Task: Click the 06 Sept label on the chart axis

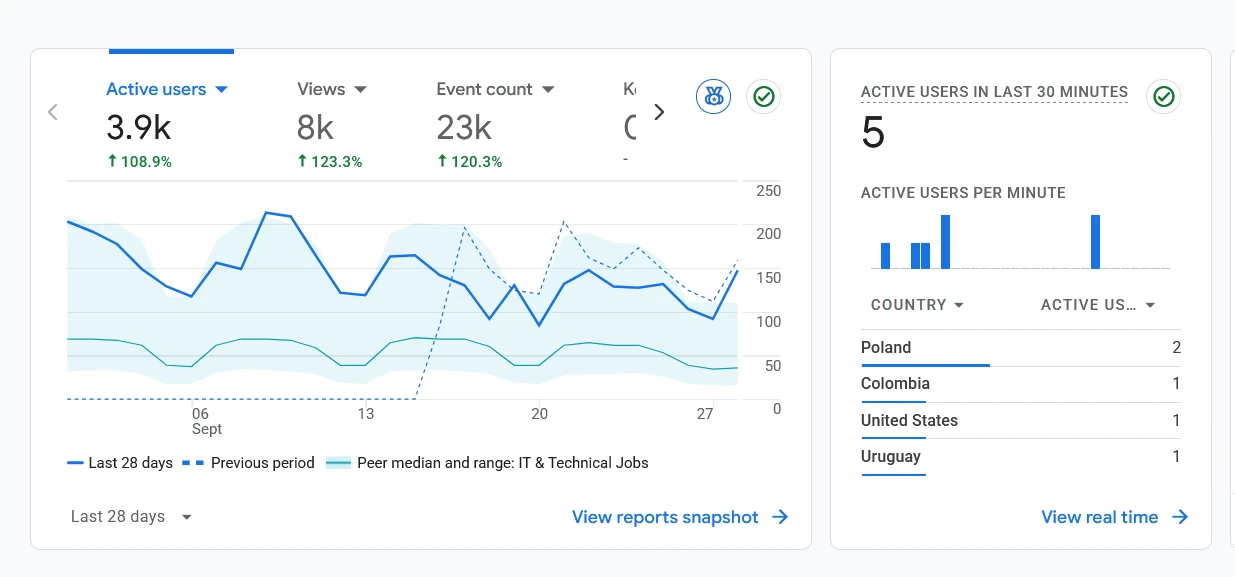Action: 206,421
